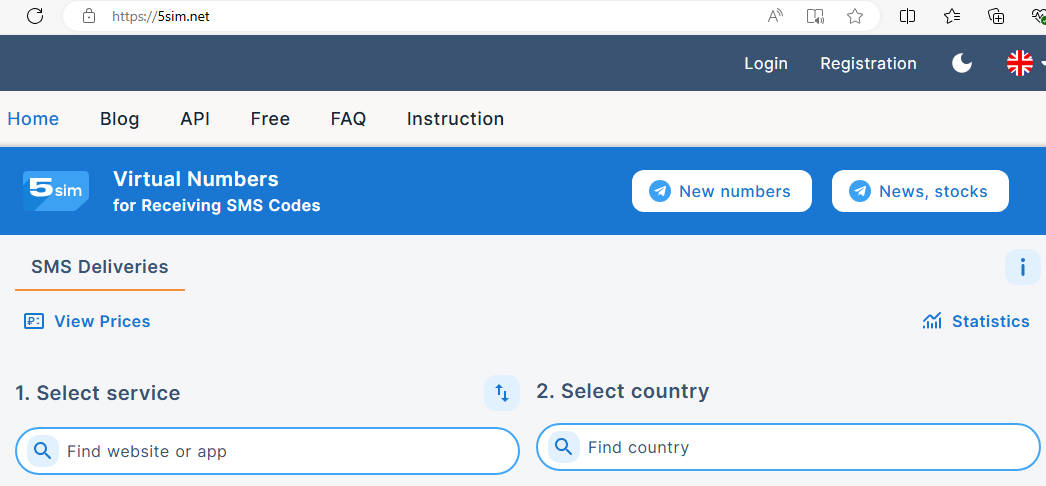This screenshot has height=486, width=1046.
Task: Click the Find country search field
Action: coord(788,447)
